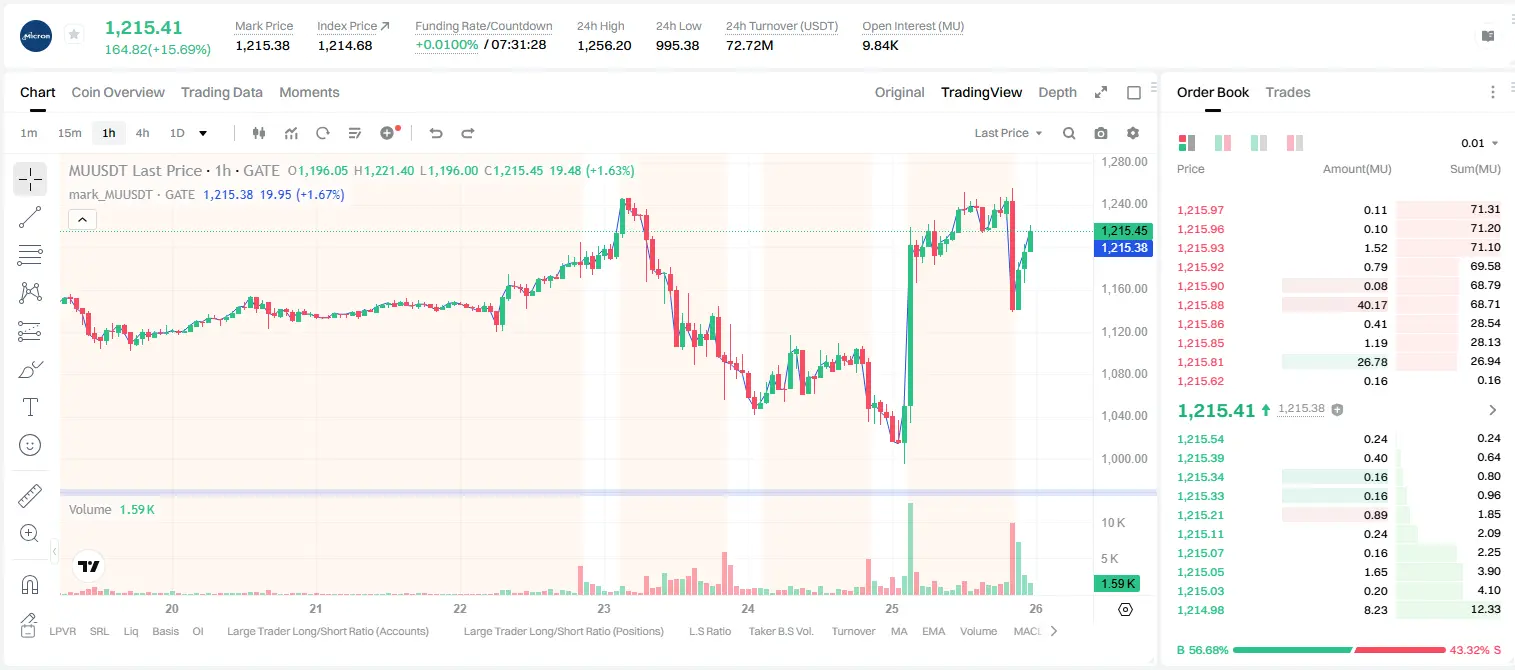Take a chart snapshot with camera icon
This screenshot has width=1515, height=670.
point(1101,133)
